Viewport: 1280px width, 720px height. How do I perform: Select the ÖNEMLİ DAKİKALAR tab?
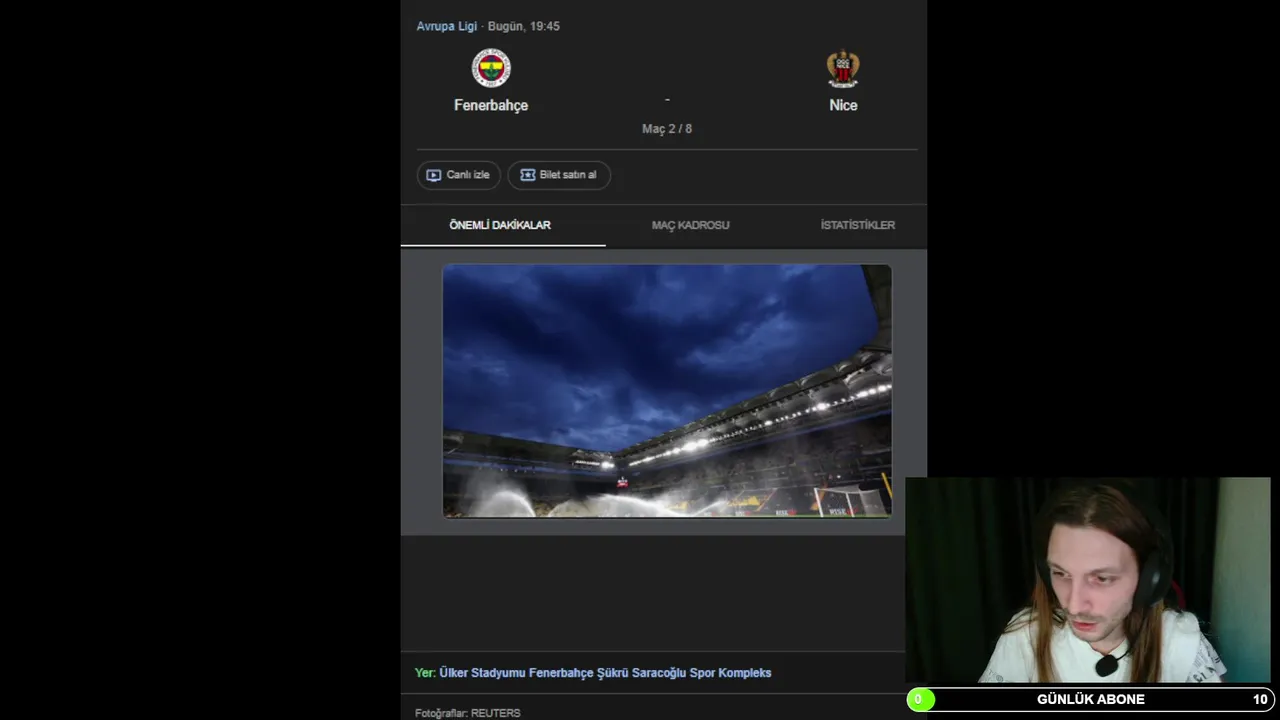tap(500, 225)
